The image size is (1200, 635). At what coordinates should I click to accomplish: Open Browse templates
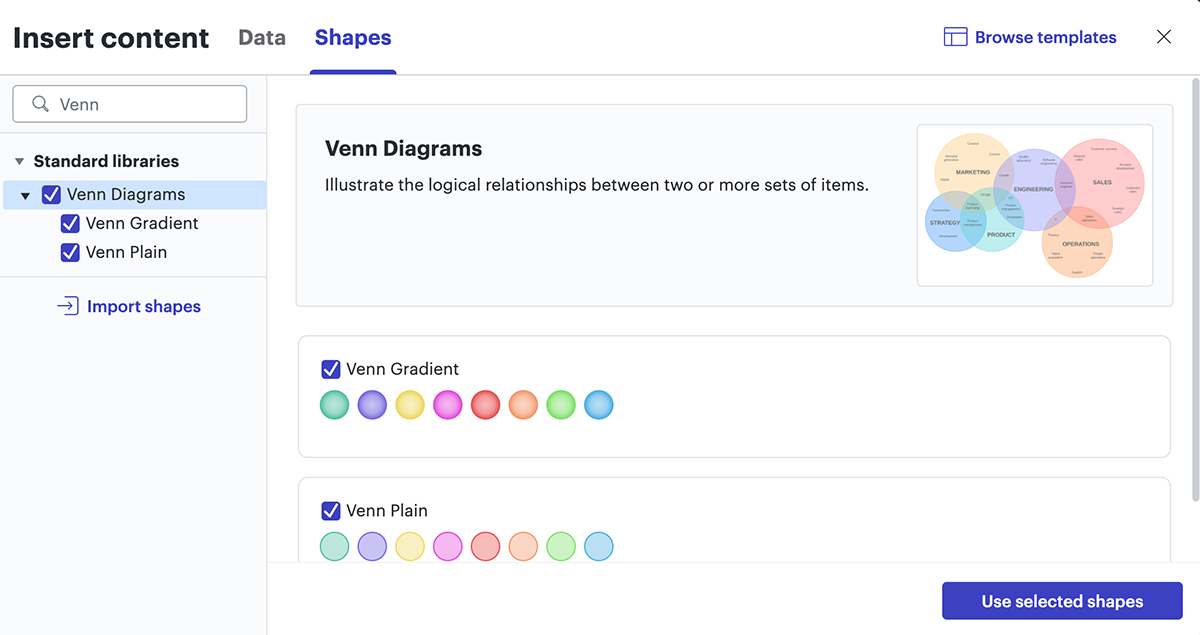(1044, 36)
